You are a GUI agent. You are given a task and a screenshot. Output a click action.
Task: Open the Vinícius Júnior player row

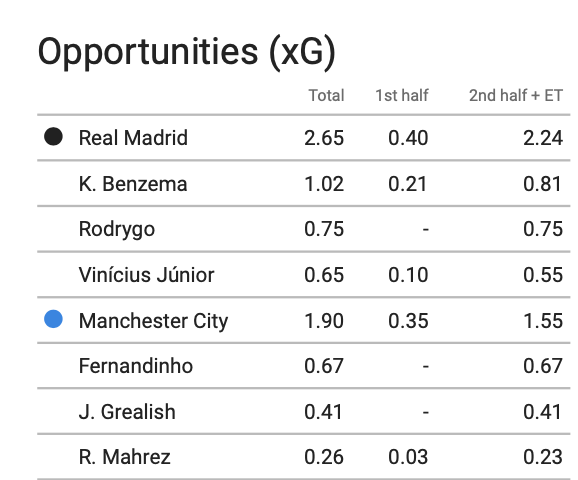pos(303,275)
